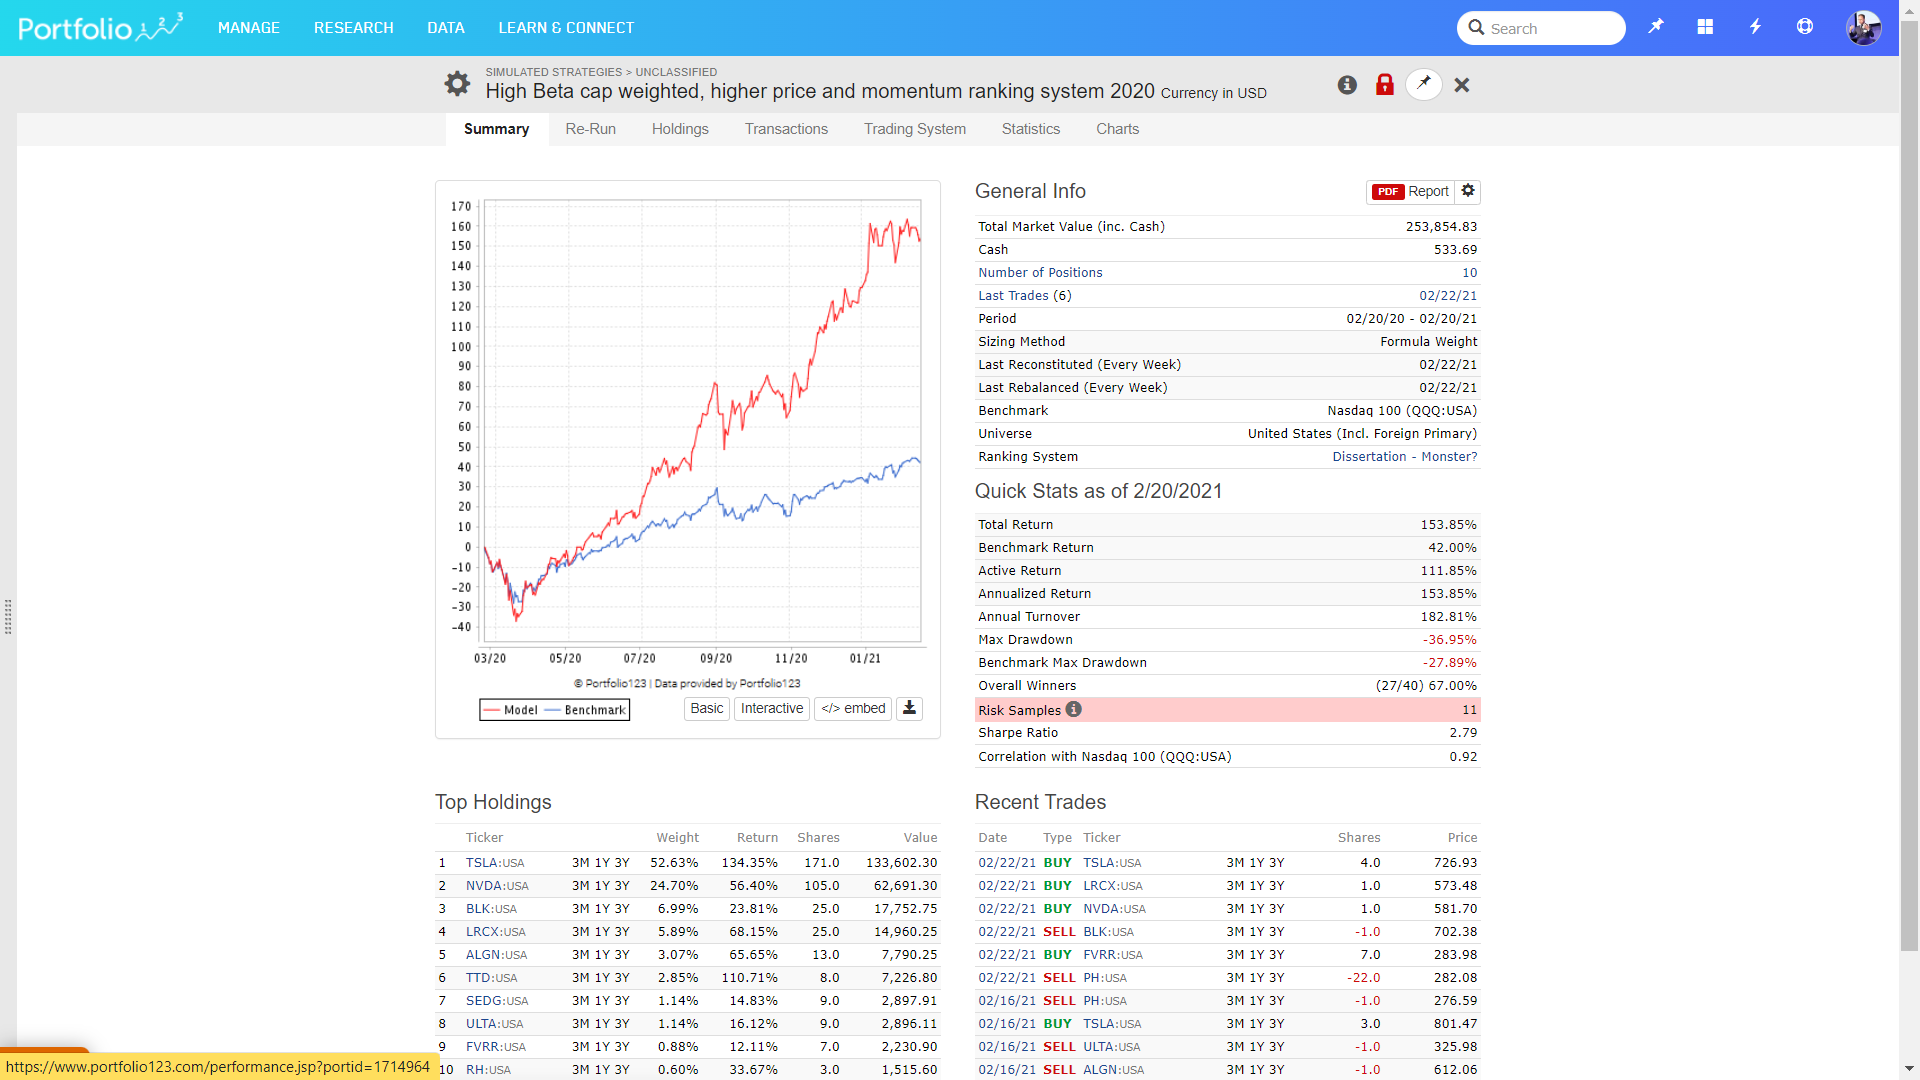Open the pin icon in top navigation bar
The image size is (1920, 1080).
(1656, 27)
